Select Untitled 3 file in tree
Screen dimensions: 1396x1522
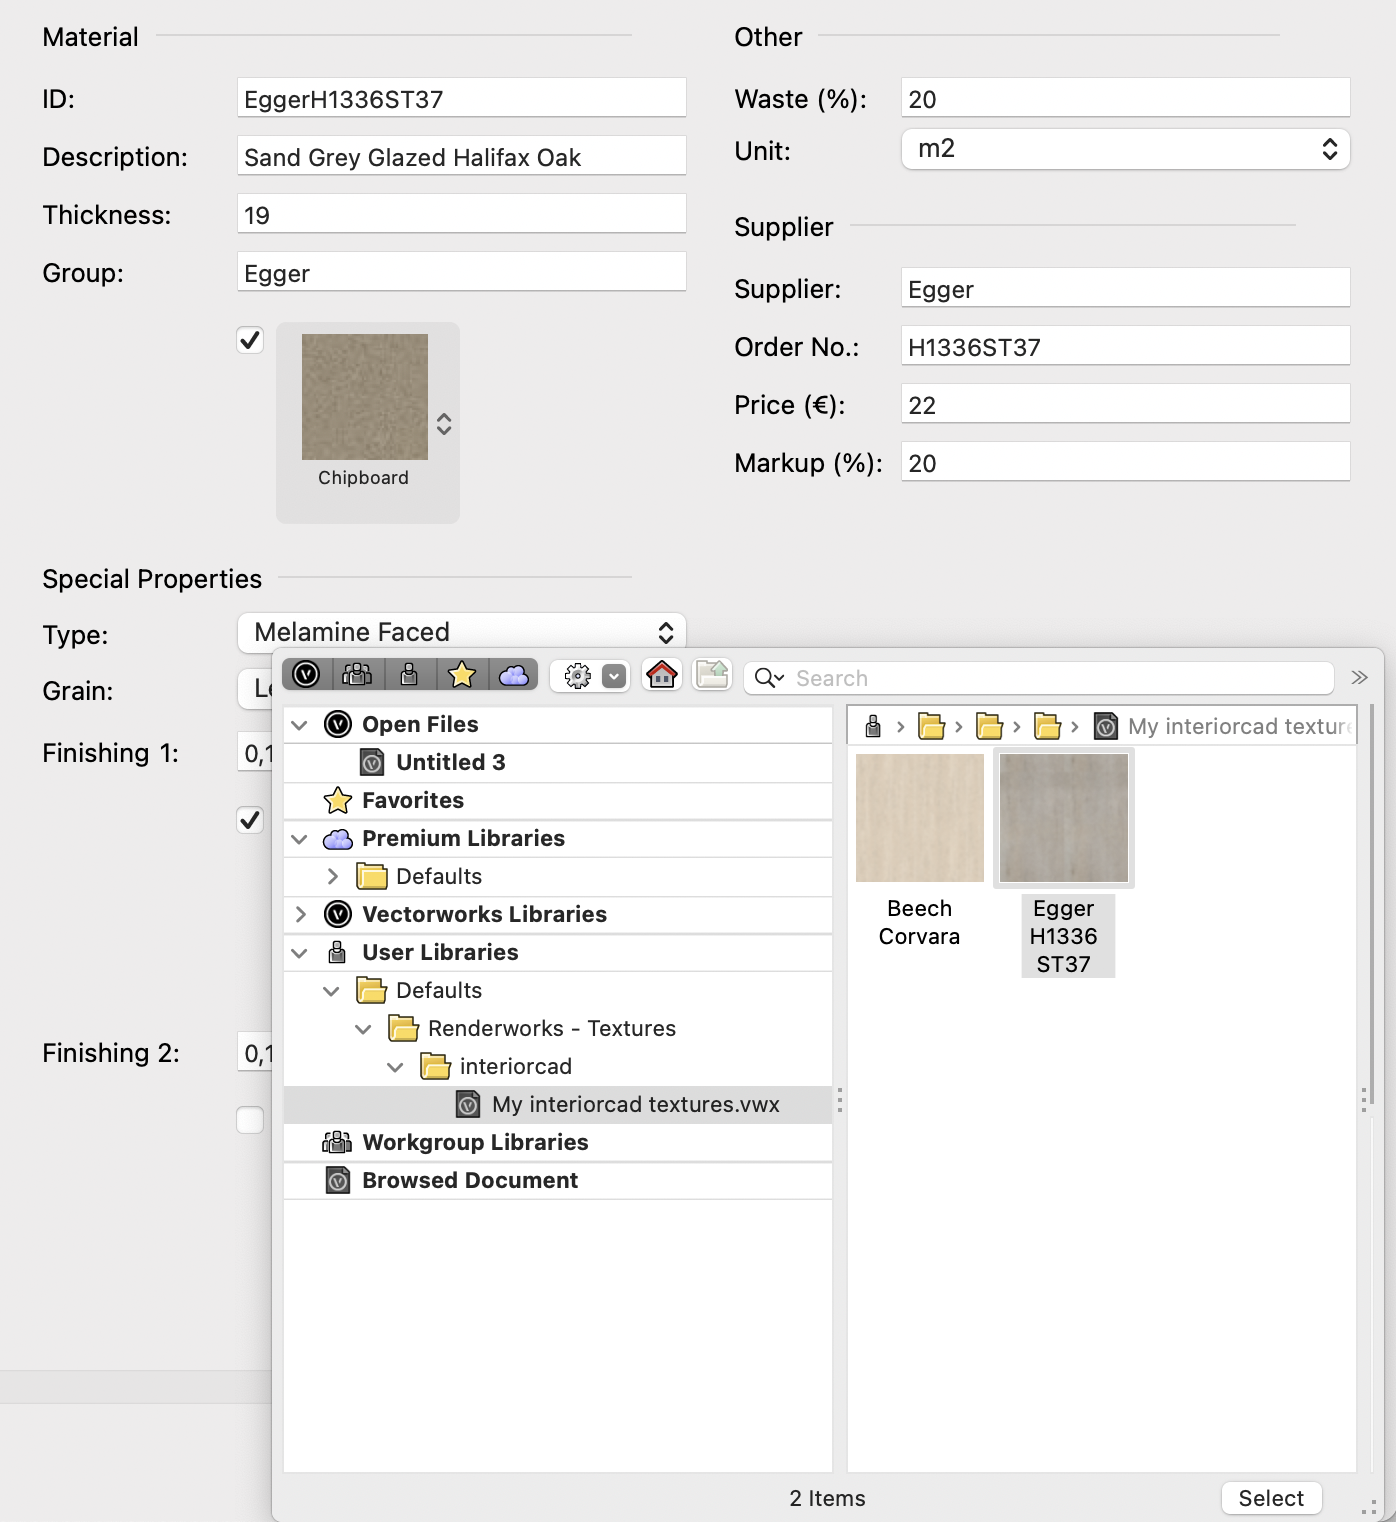point(450,763)
